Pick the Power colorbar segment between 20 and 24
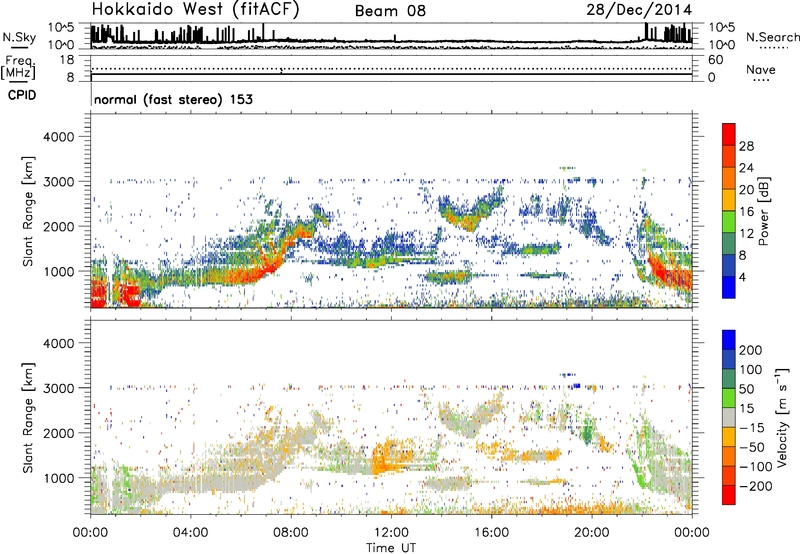Viewport: 800px width, 554px height. (729, 179)
